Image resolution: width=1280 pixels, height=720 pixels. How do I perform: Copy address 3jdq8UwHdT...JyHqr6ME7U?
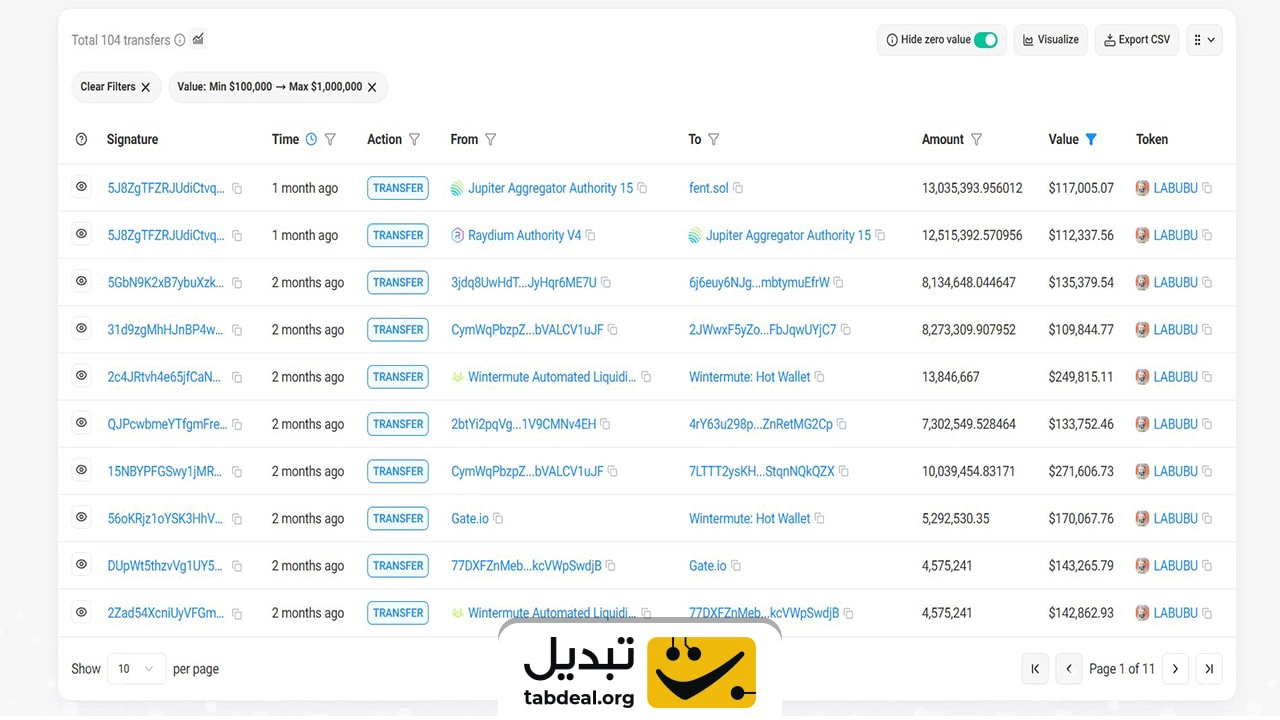point(606,283)
